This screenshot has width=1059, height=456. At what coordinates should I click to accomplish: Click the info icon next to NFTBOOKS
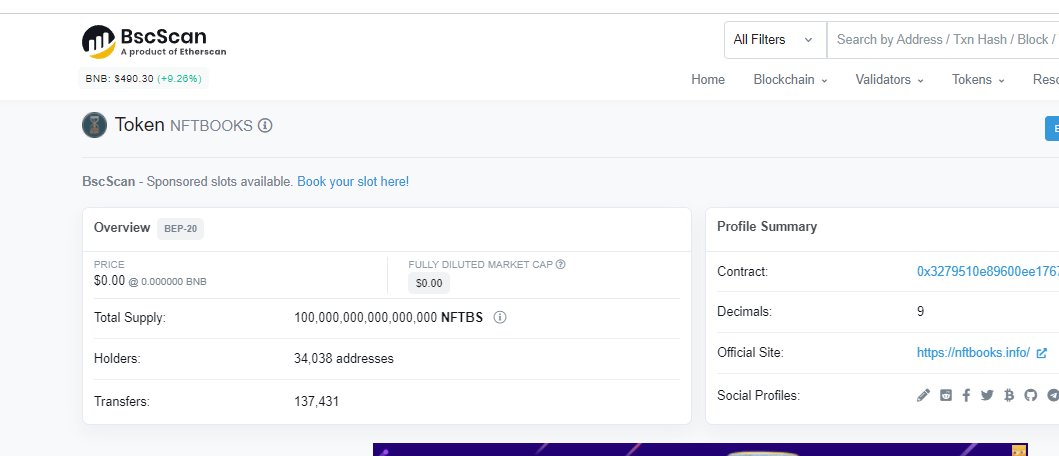click(x=265, y=126)
